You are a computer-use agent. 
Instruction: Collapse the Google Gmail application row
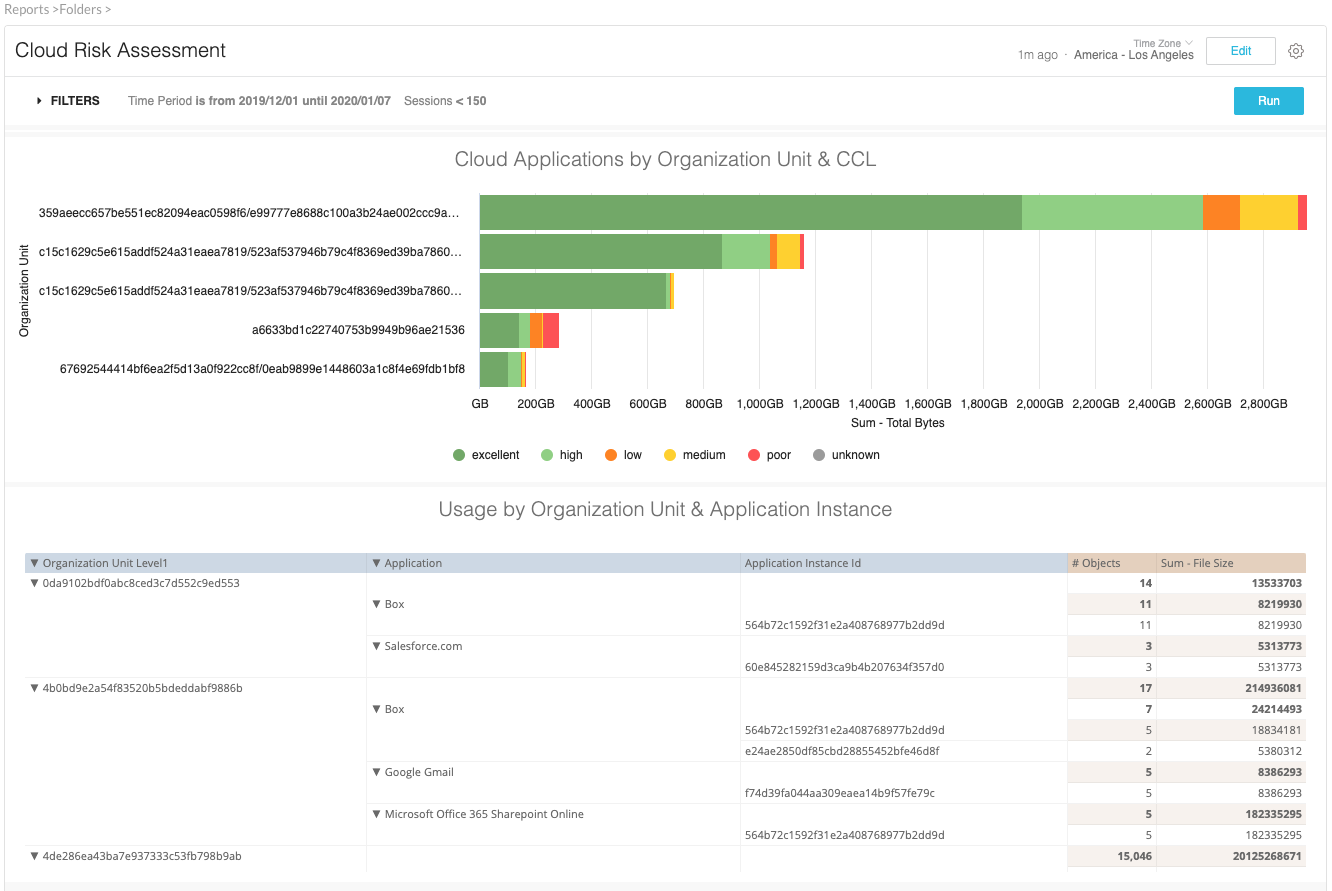tap(377, 772)
